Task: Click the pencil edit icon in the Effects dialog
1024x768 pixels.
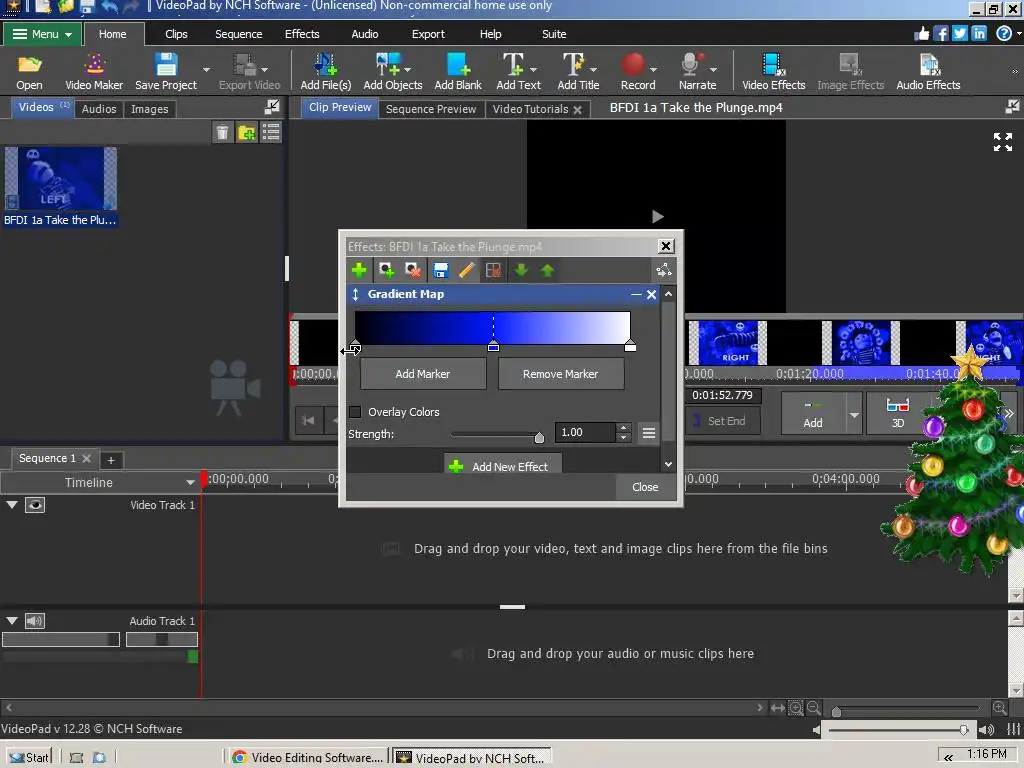Action: point(466,270)
